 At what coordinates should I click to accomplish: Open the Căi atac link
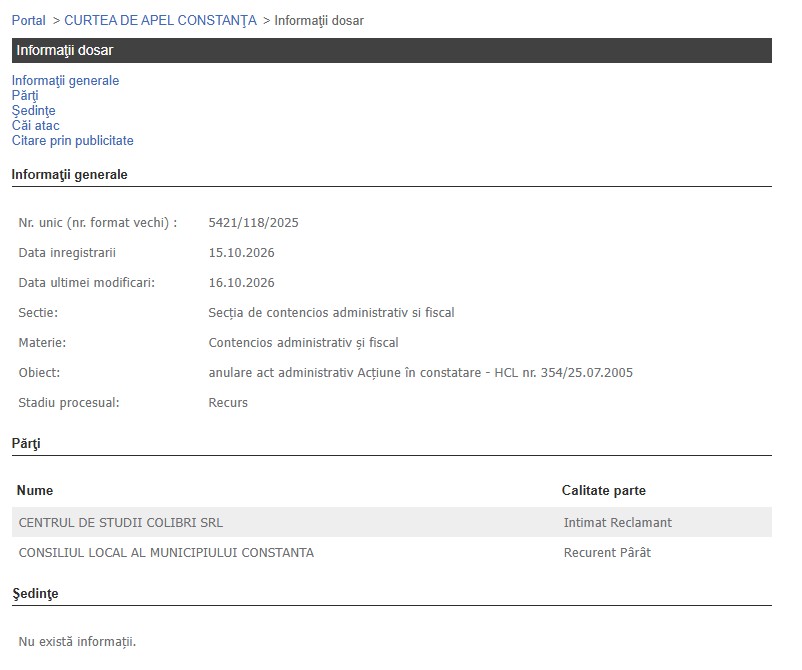pos(36,125)
